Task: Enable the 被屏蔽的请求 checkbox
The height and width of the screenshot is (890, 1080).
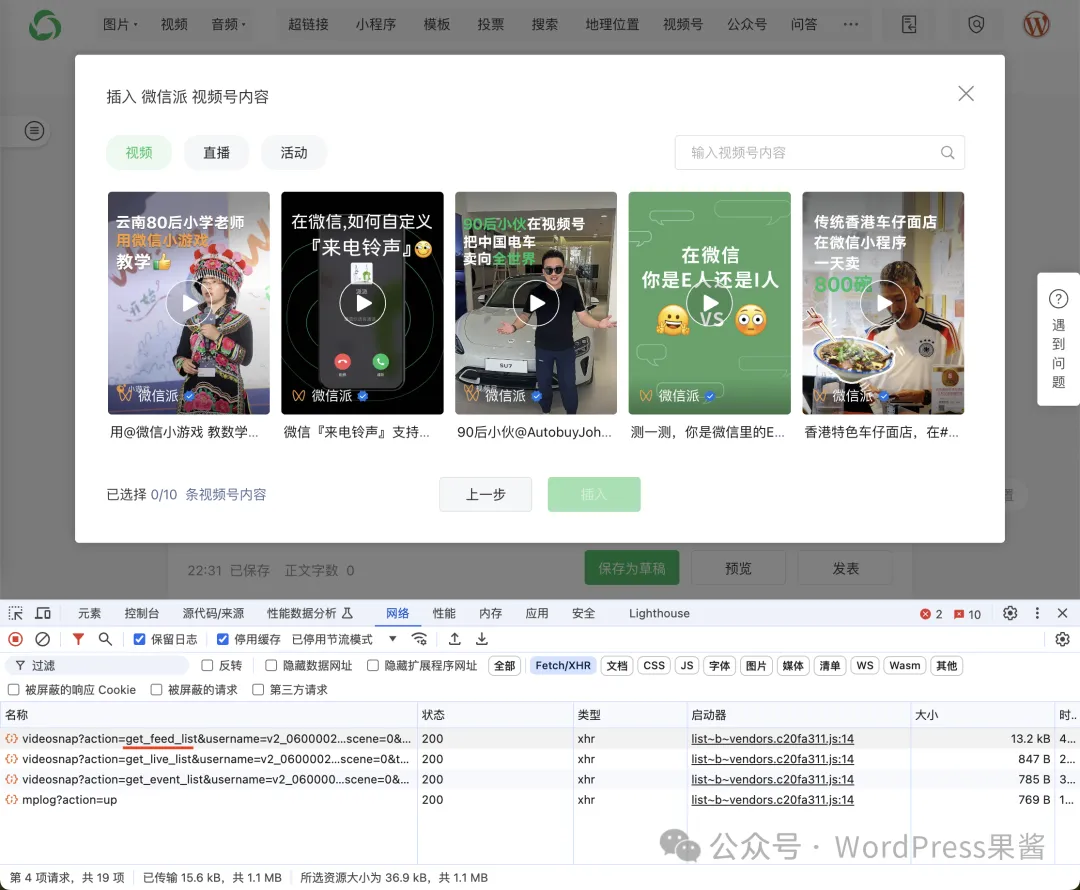Action: coord(156,690)
